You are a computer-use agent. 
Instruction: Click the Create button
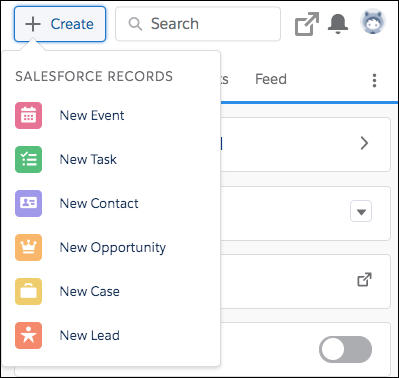(60, 24)
